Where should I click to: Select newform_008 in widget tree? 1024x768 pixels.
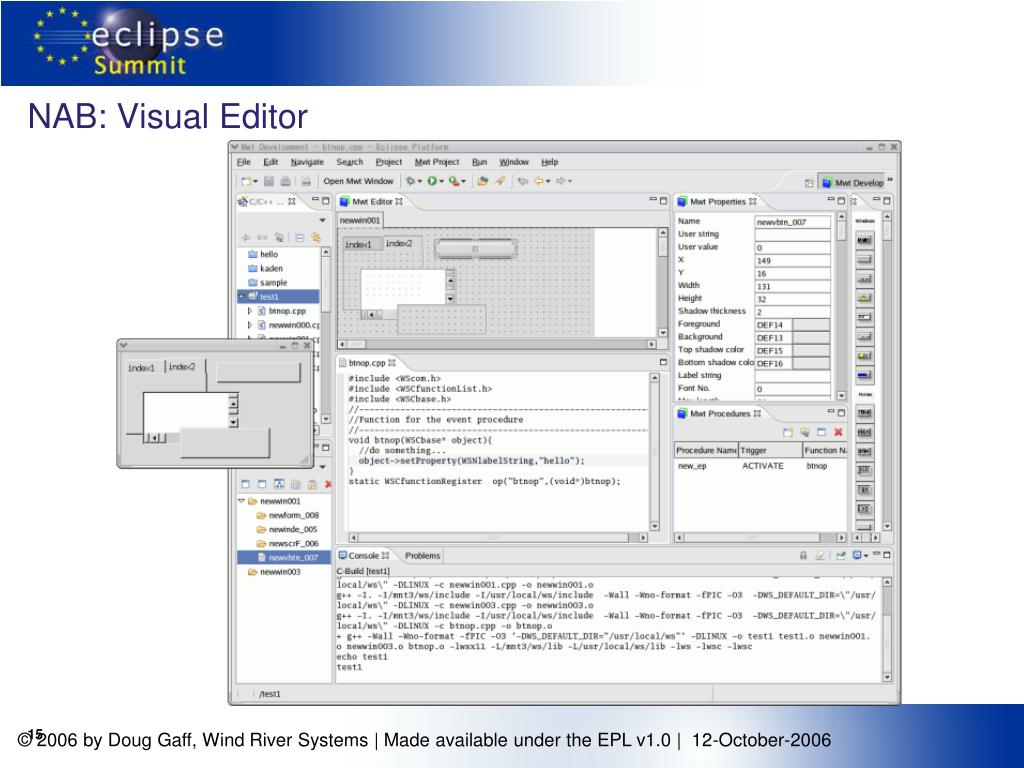[288, 515]
